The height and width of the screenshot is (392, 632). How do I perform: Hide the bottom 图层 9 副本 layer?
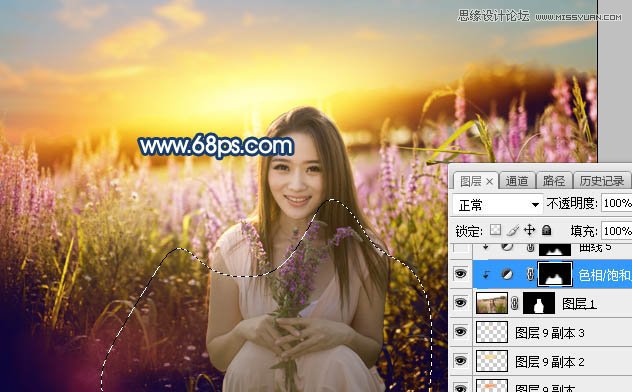[460, 388]
